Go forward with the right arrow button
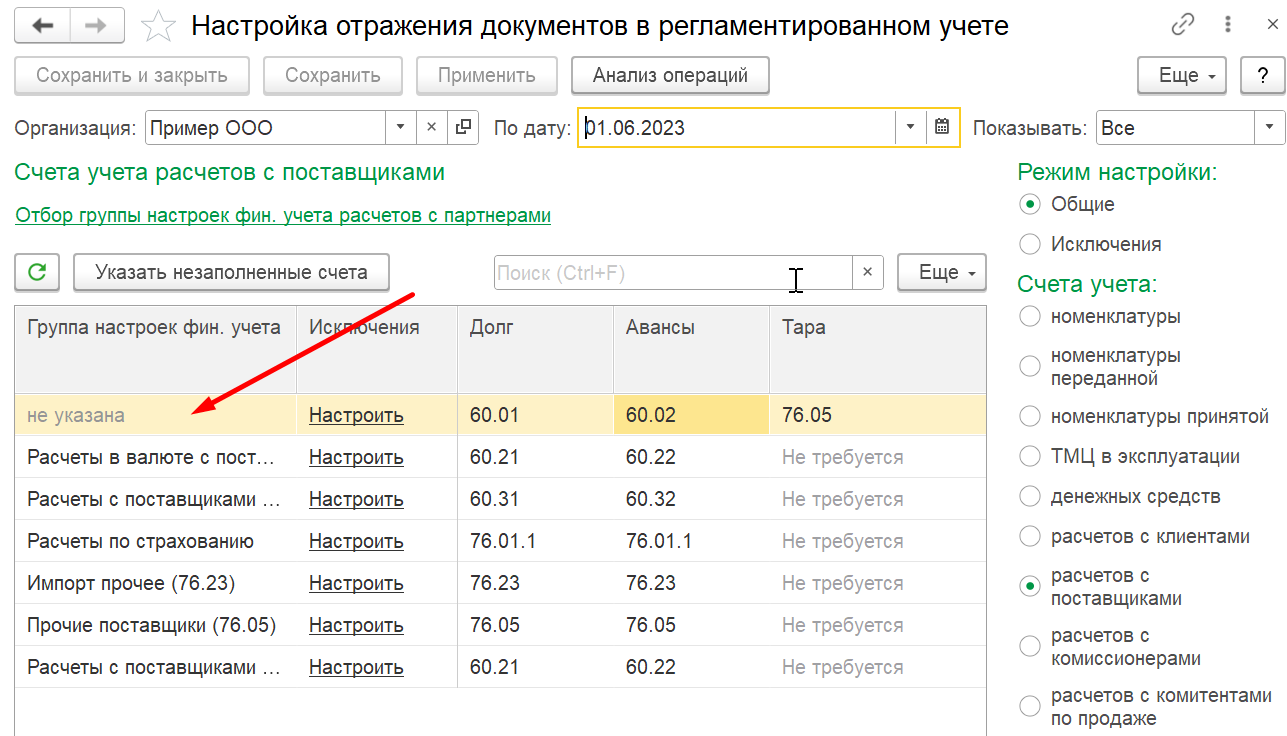The height and width of the screenshot is (736, 1287). point(96,25)
